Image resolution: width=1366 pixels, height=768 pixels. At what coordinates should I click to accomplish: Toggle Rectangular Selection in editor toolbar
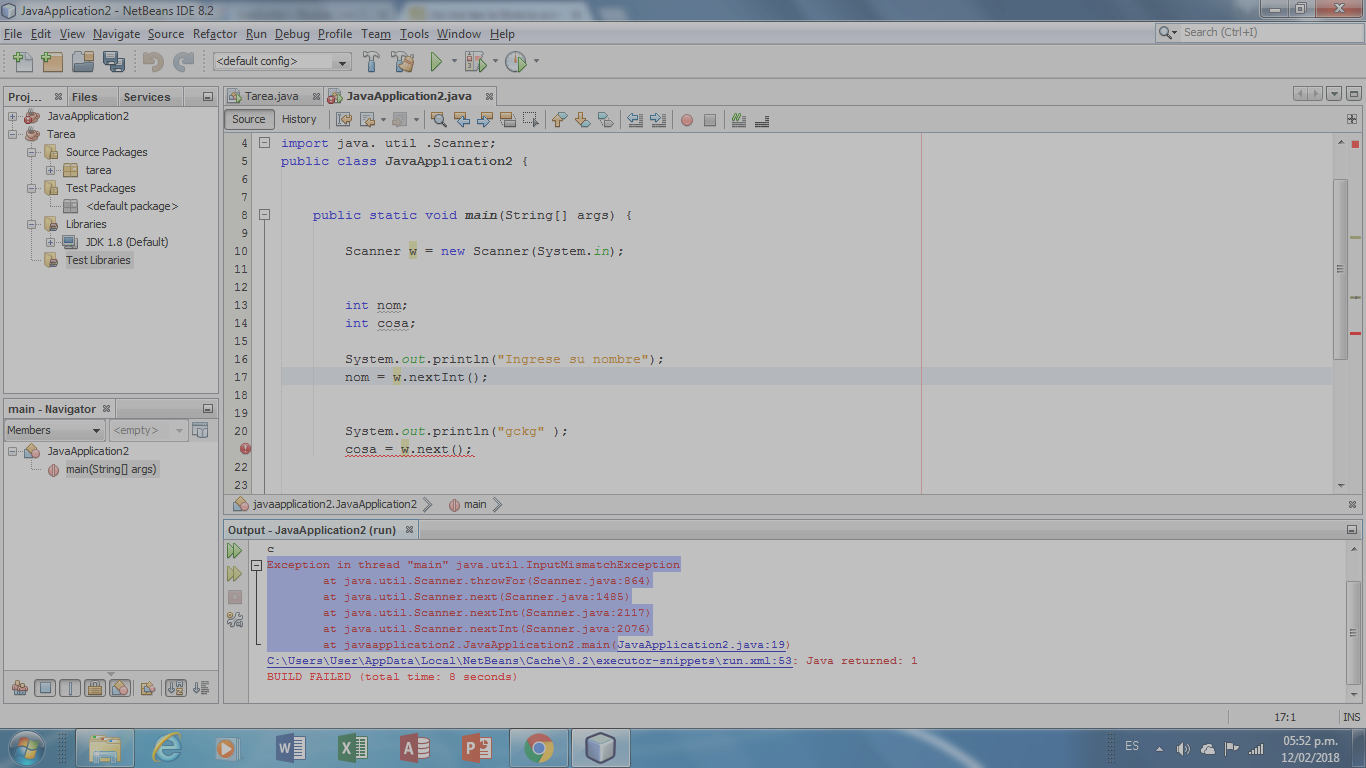click(530, 120)
